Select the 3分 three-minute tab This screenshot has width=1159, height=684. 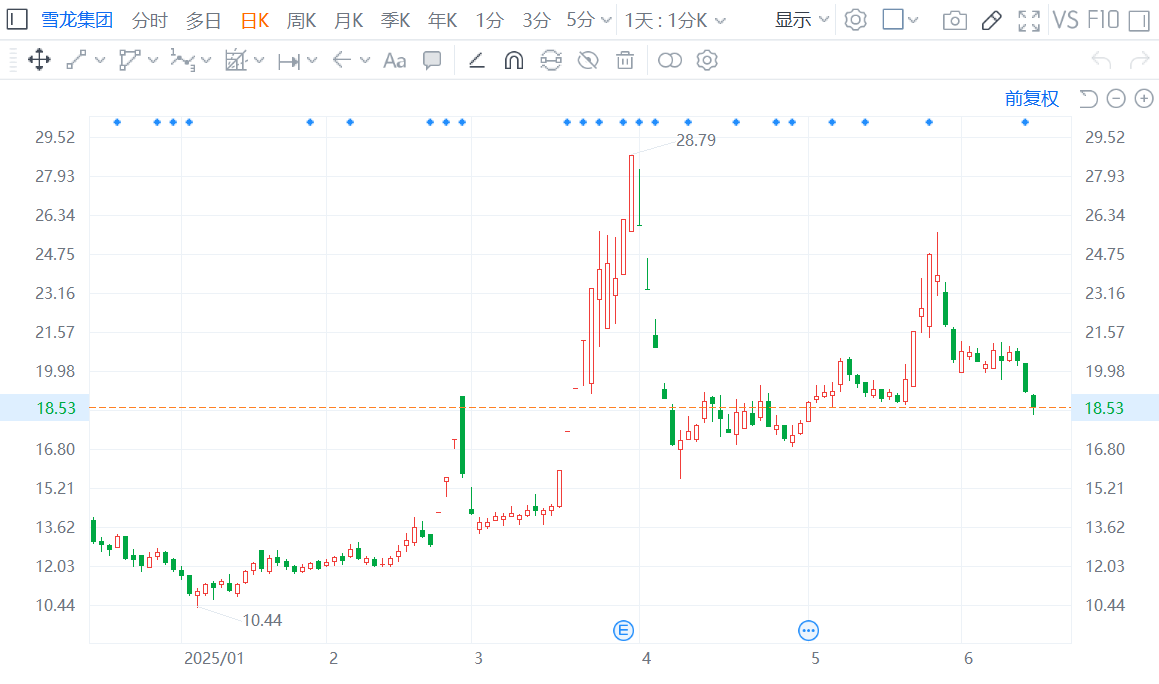tap(536, 20)
